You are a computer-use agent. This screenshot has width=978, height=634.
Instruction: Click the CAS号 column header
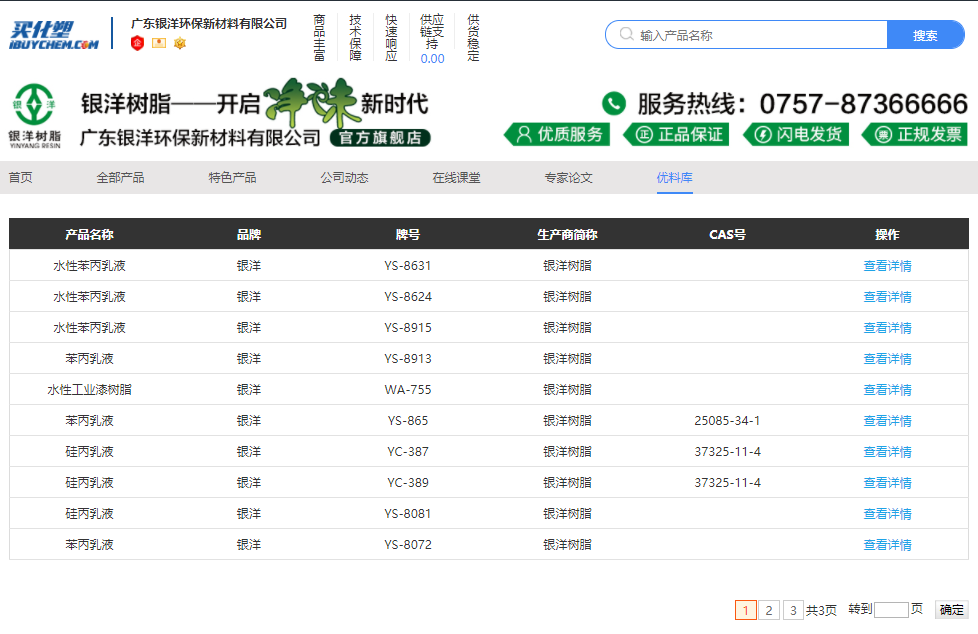pos(727,235)
